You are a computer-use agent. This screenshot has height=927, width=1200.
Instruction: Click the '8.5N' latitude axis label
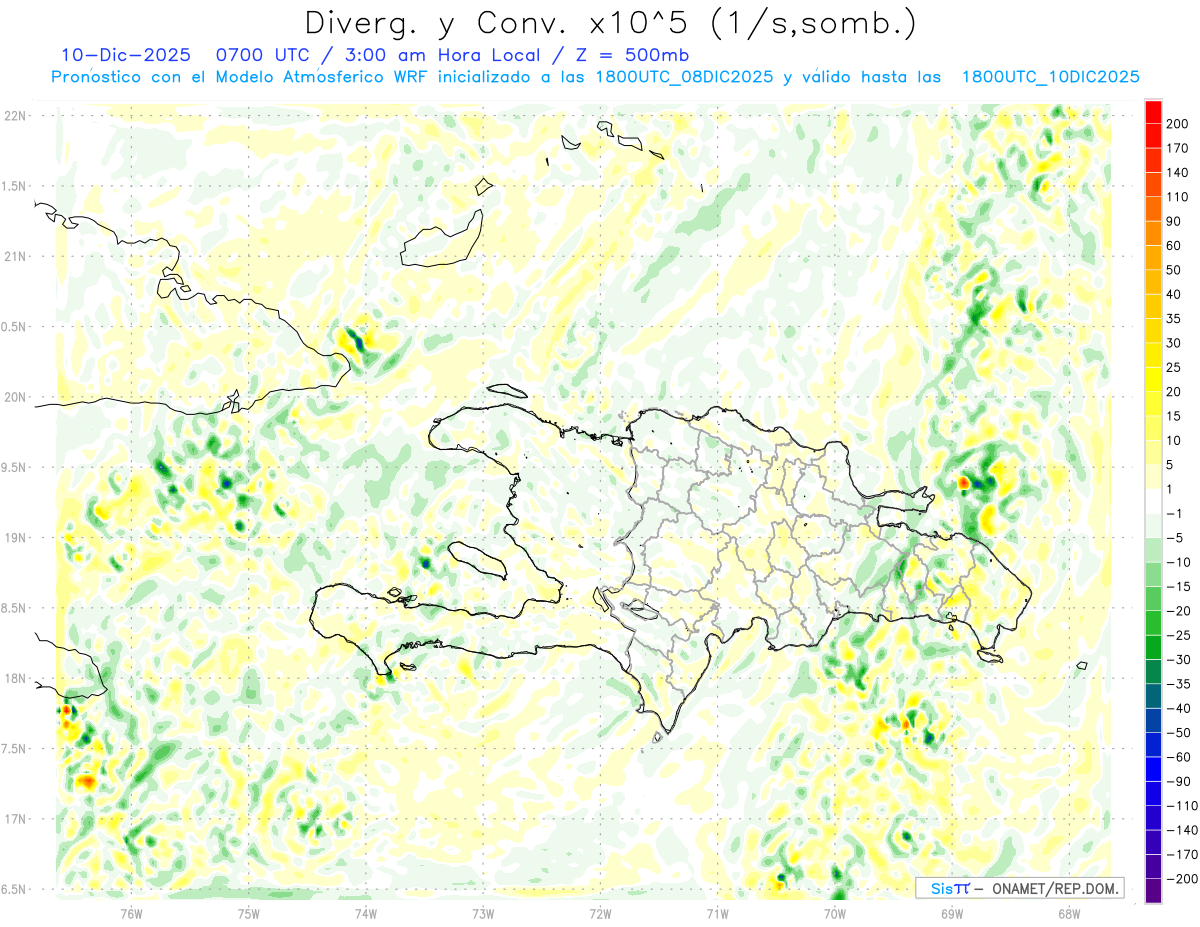(15, 608)
